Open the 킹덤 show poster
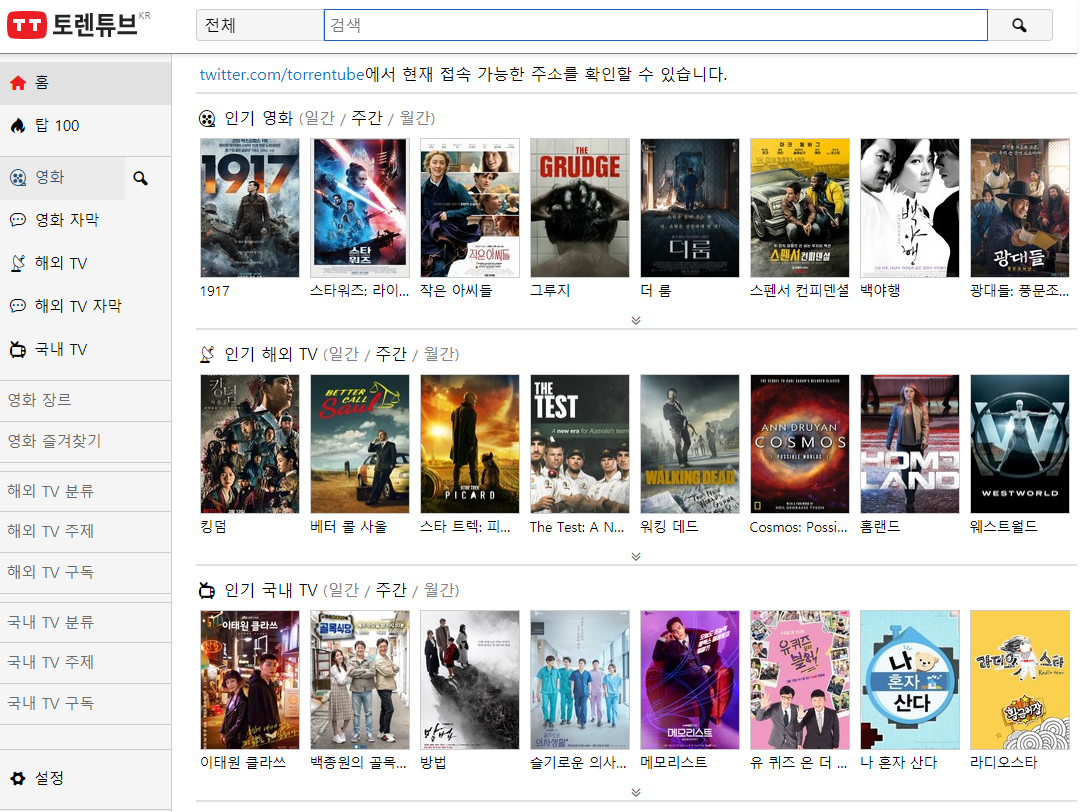 (250, 443)
